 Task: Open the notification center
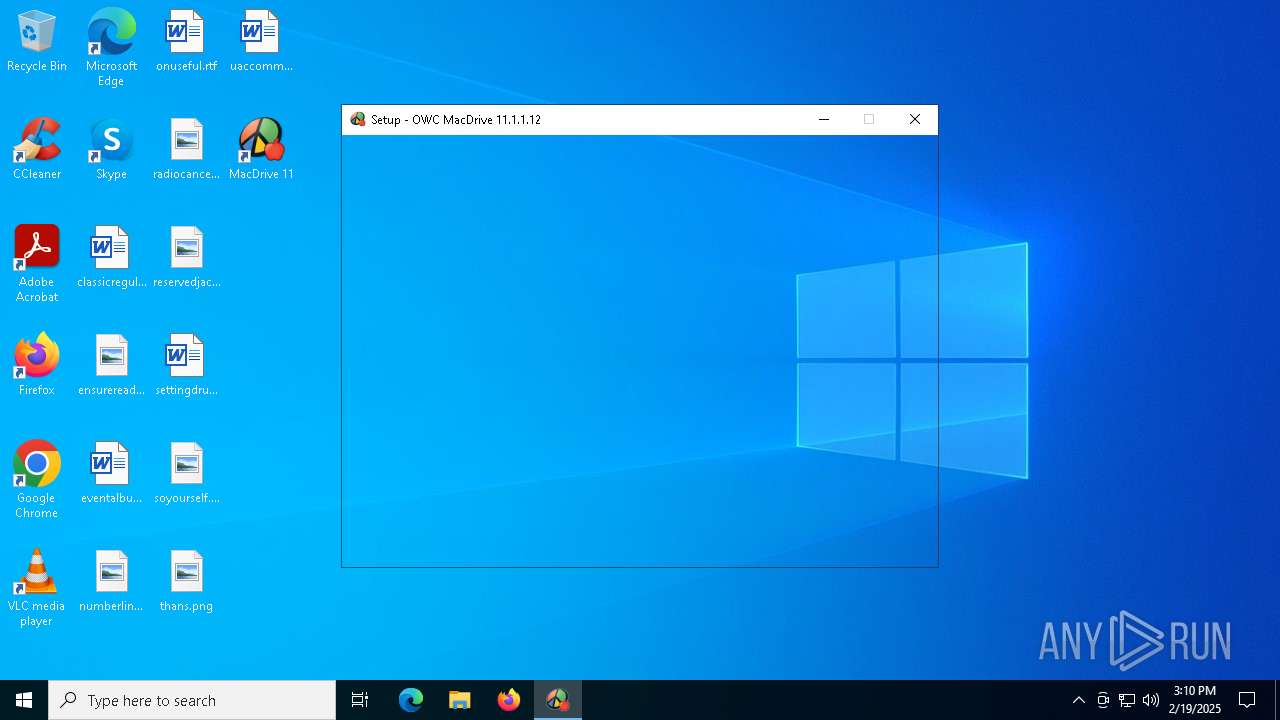(x=1247, y=700)
